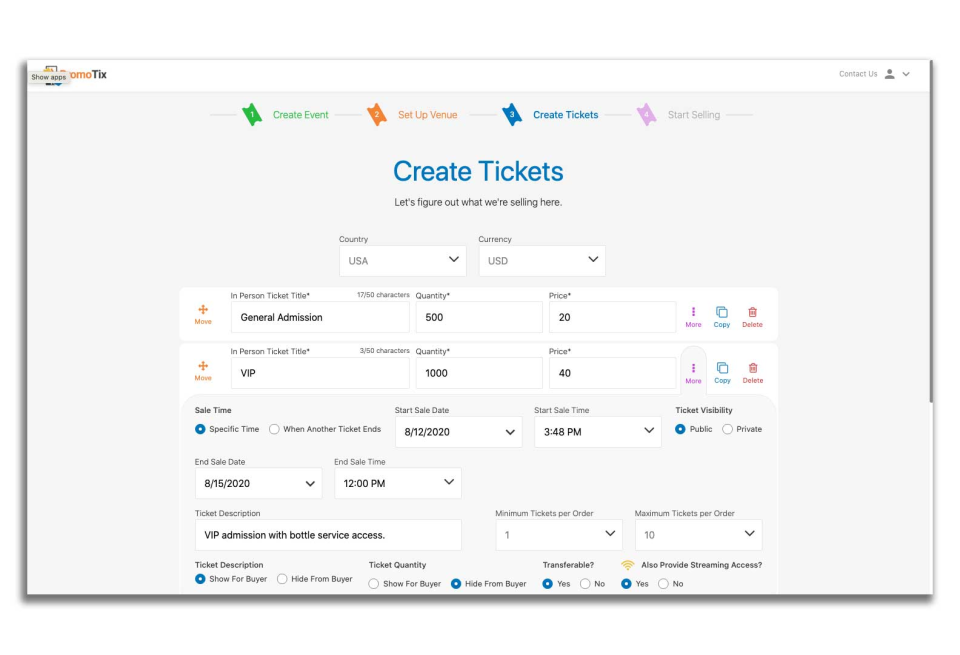This screenshot has height=655, width=960.
Task: Click the VIP Ticket Description input field
Action: pos(327,534)
